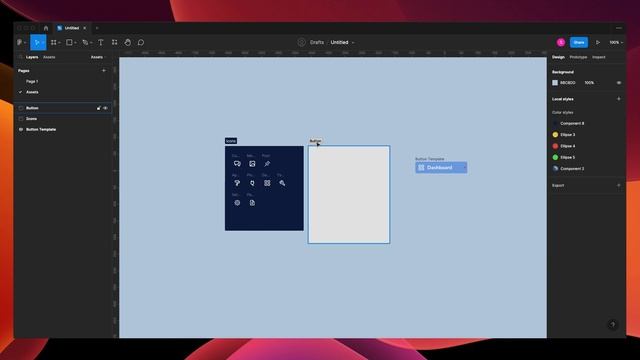Click the image icon in Icons frame

click(252, 164)
